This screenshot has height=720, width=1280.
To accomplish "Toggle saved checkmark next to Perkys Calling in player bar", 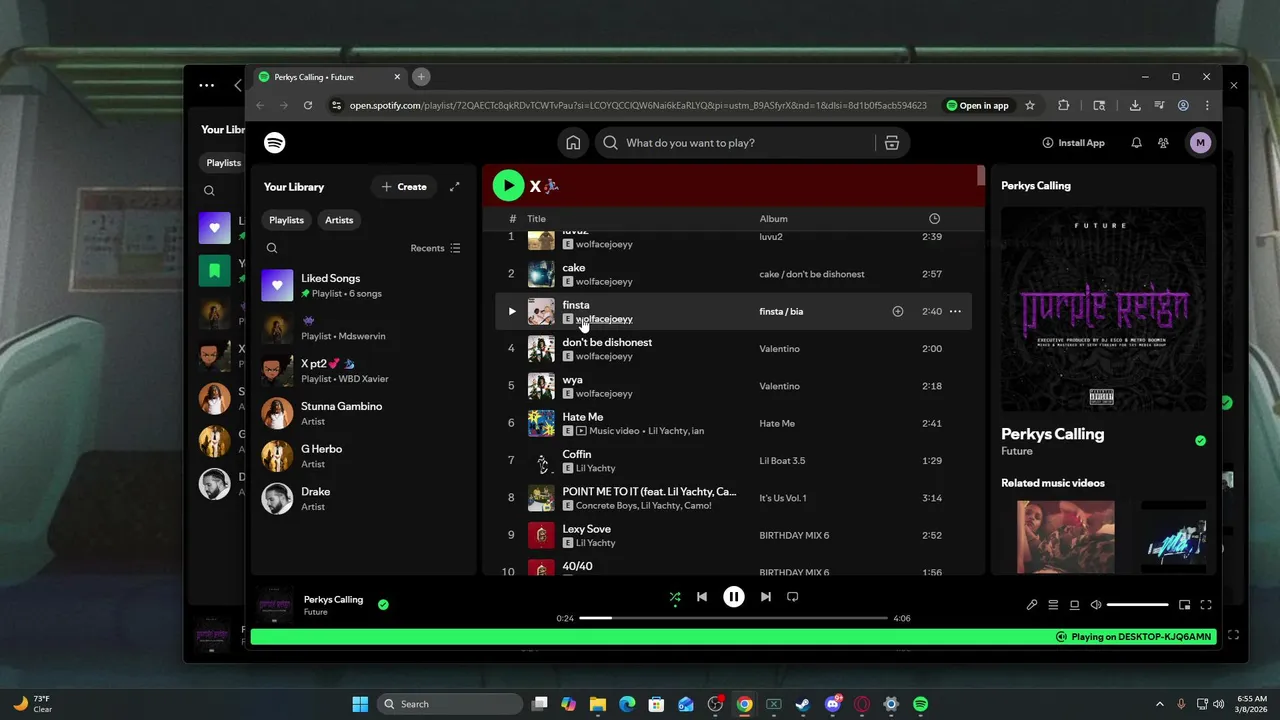I will click(x=383, y=604).
